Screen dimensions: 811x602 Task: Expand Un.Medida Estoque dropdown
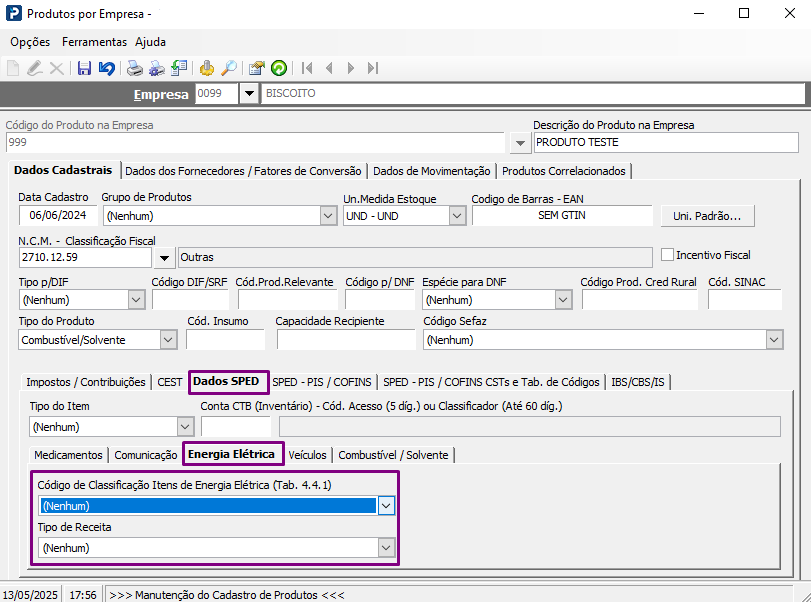pos(457,216)
